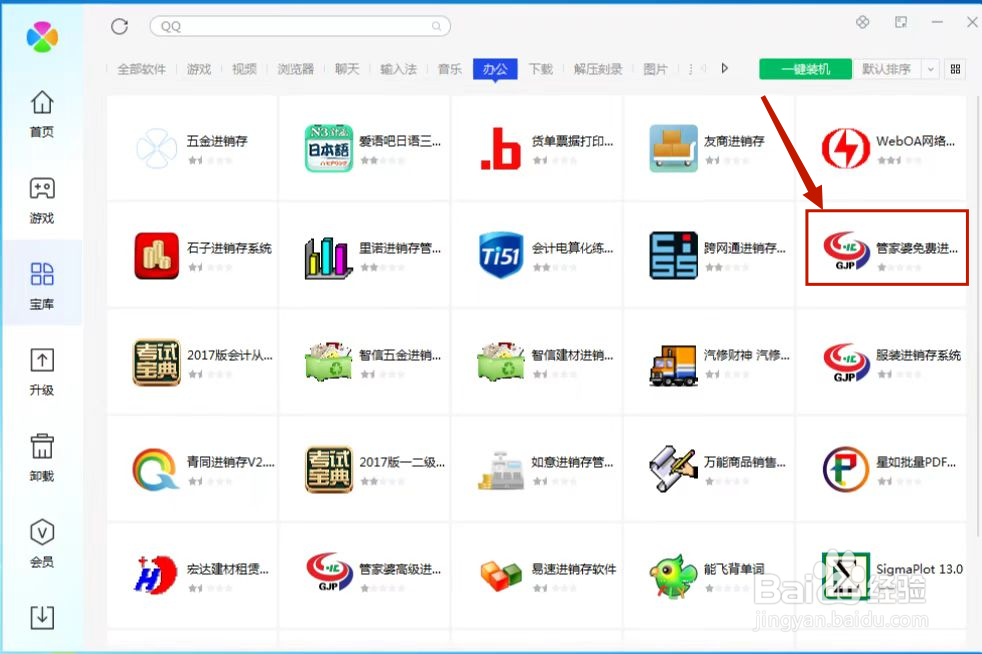Open 智信建材进销 app icon
Screen dimensions: 982x654
[501, 361]
